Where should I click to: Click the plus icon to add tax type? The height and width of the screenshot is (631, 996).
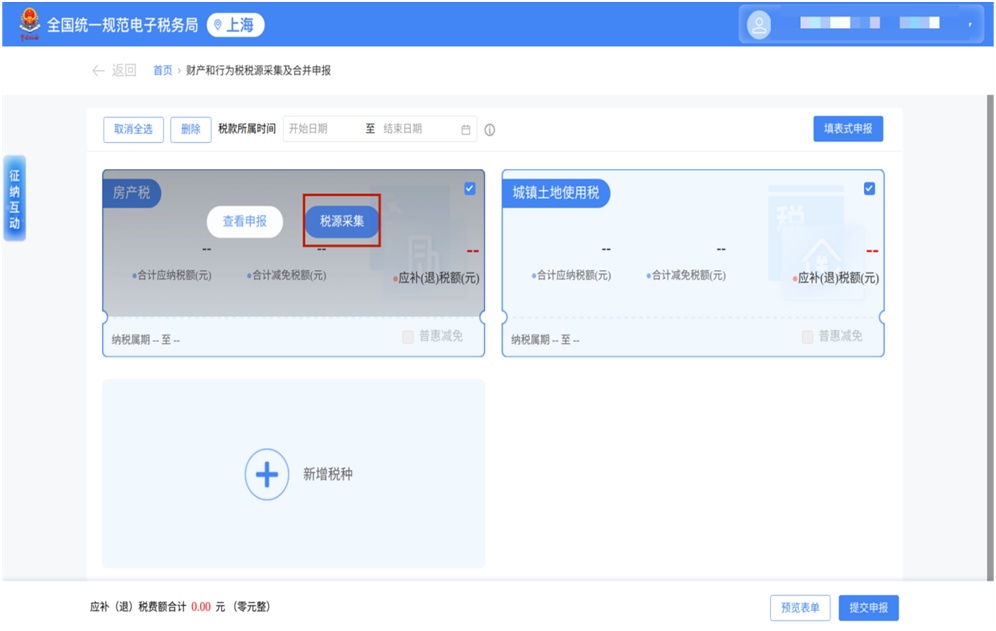click(266, 474)
